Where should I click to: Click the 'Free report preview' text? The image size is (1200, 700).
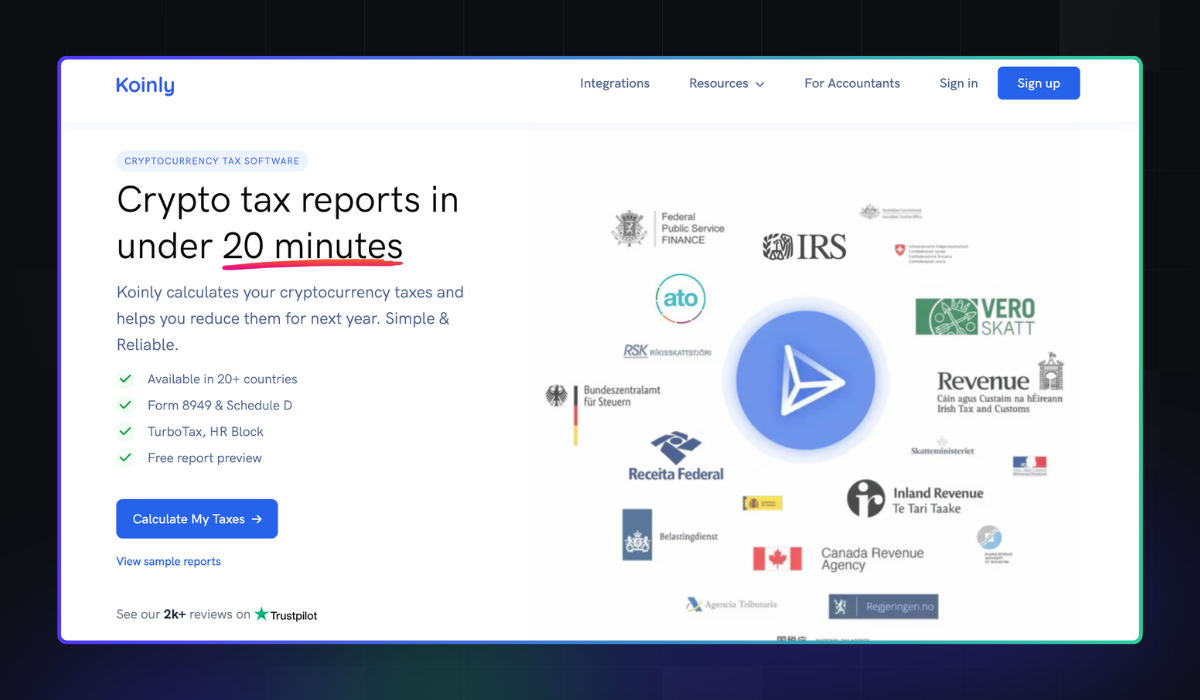[x=204, y=458]
